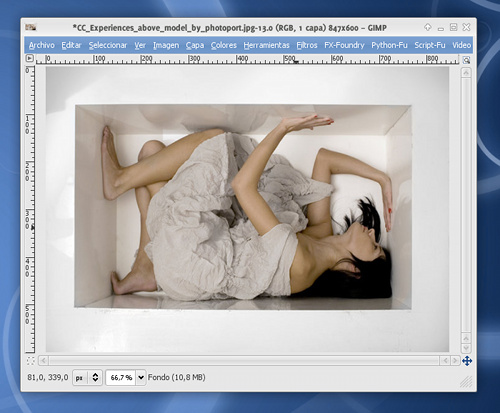The width and height of the screenshot is (500, 413).
Task: Click the title bar shade up-arrow button
Action: click(428, 27)
